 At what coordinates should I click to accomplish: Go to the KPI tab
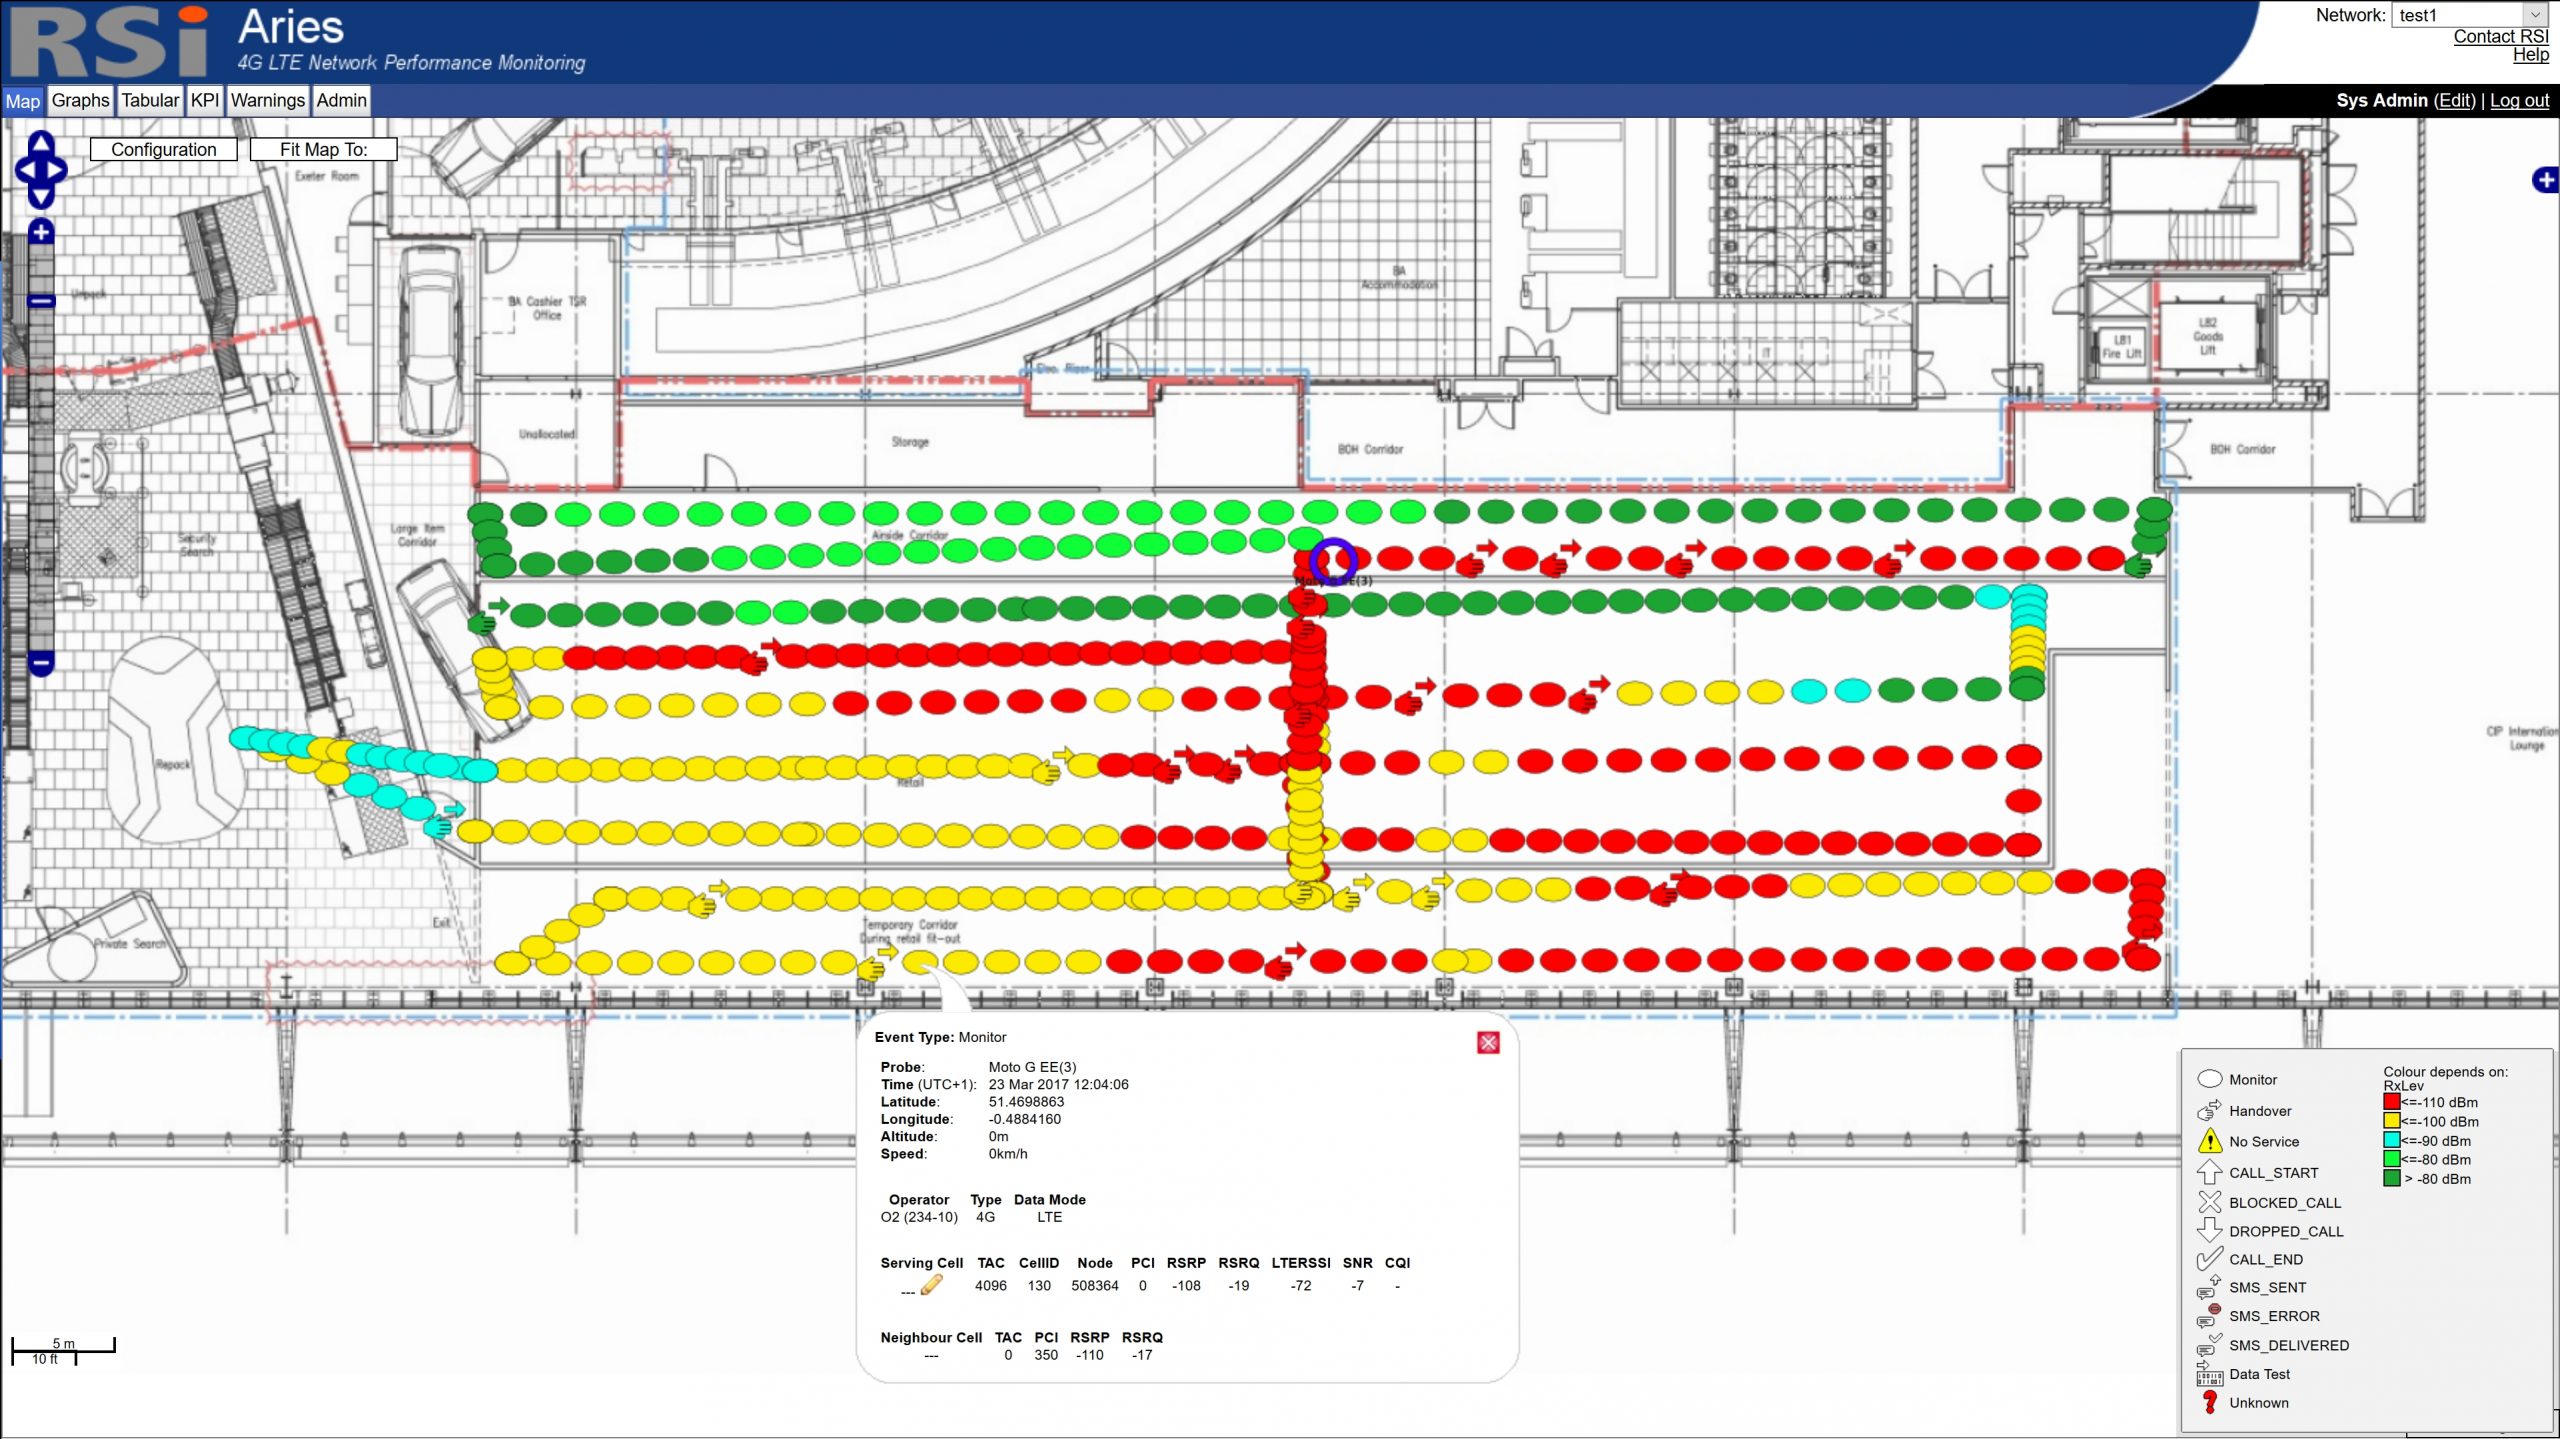coord(205,100)
